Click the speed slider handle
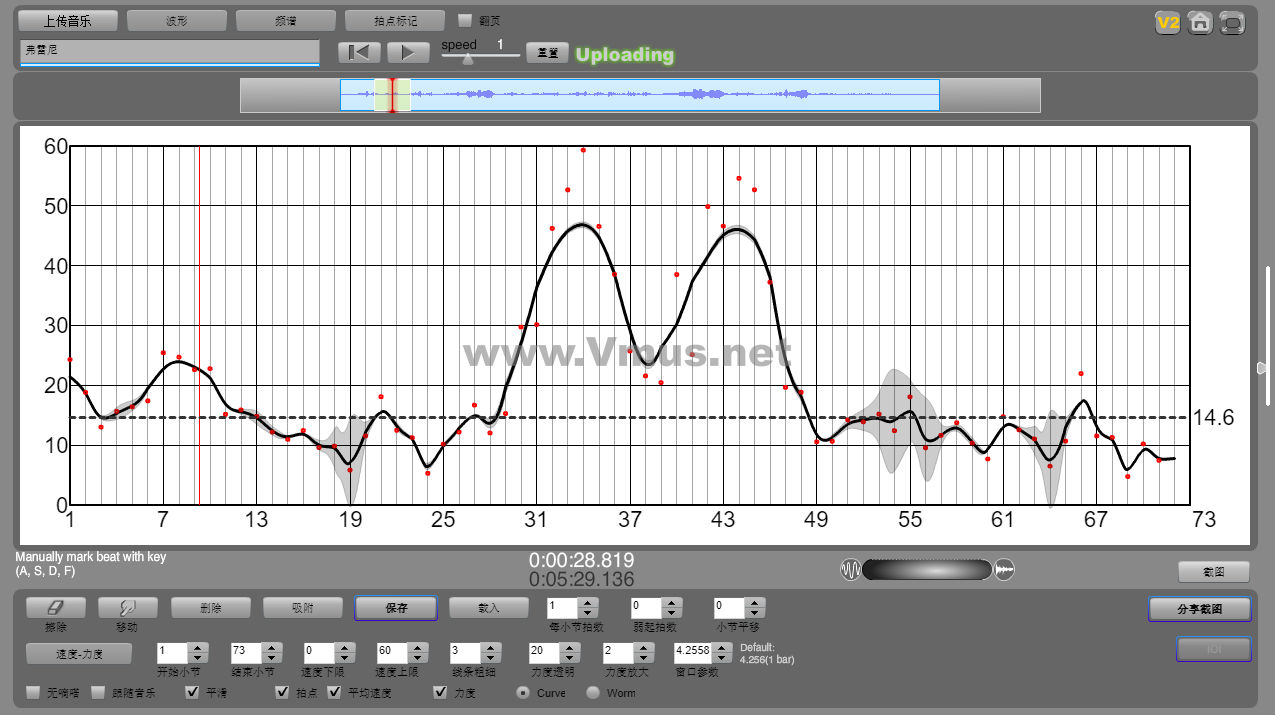1275x715 pixels. click(x=467, y=59)
